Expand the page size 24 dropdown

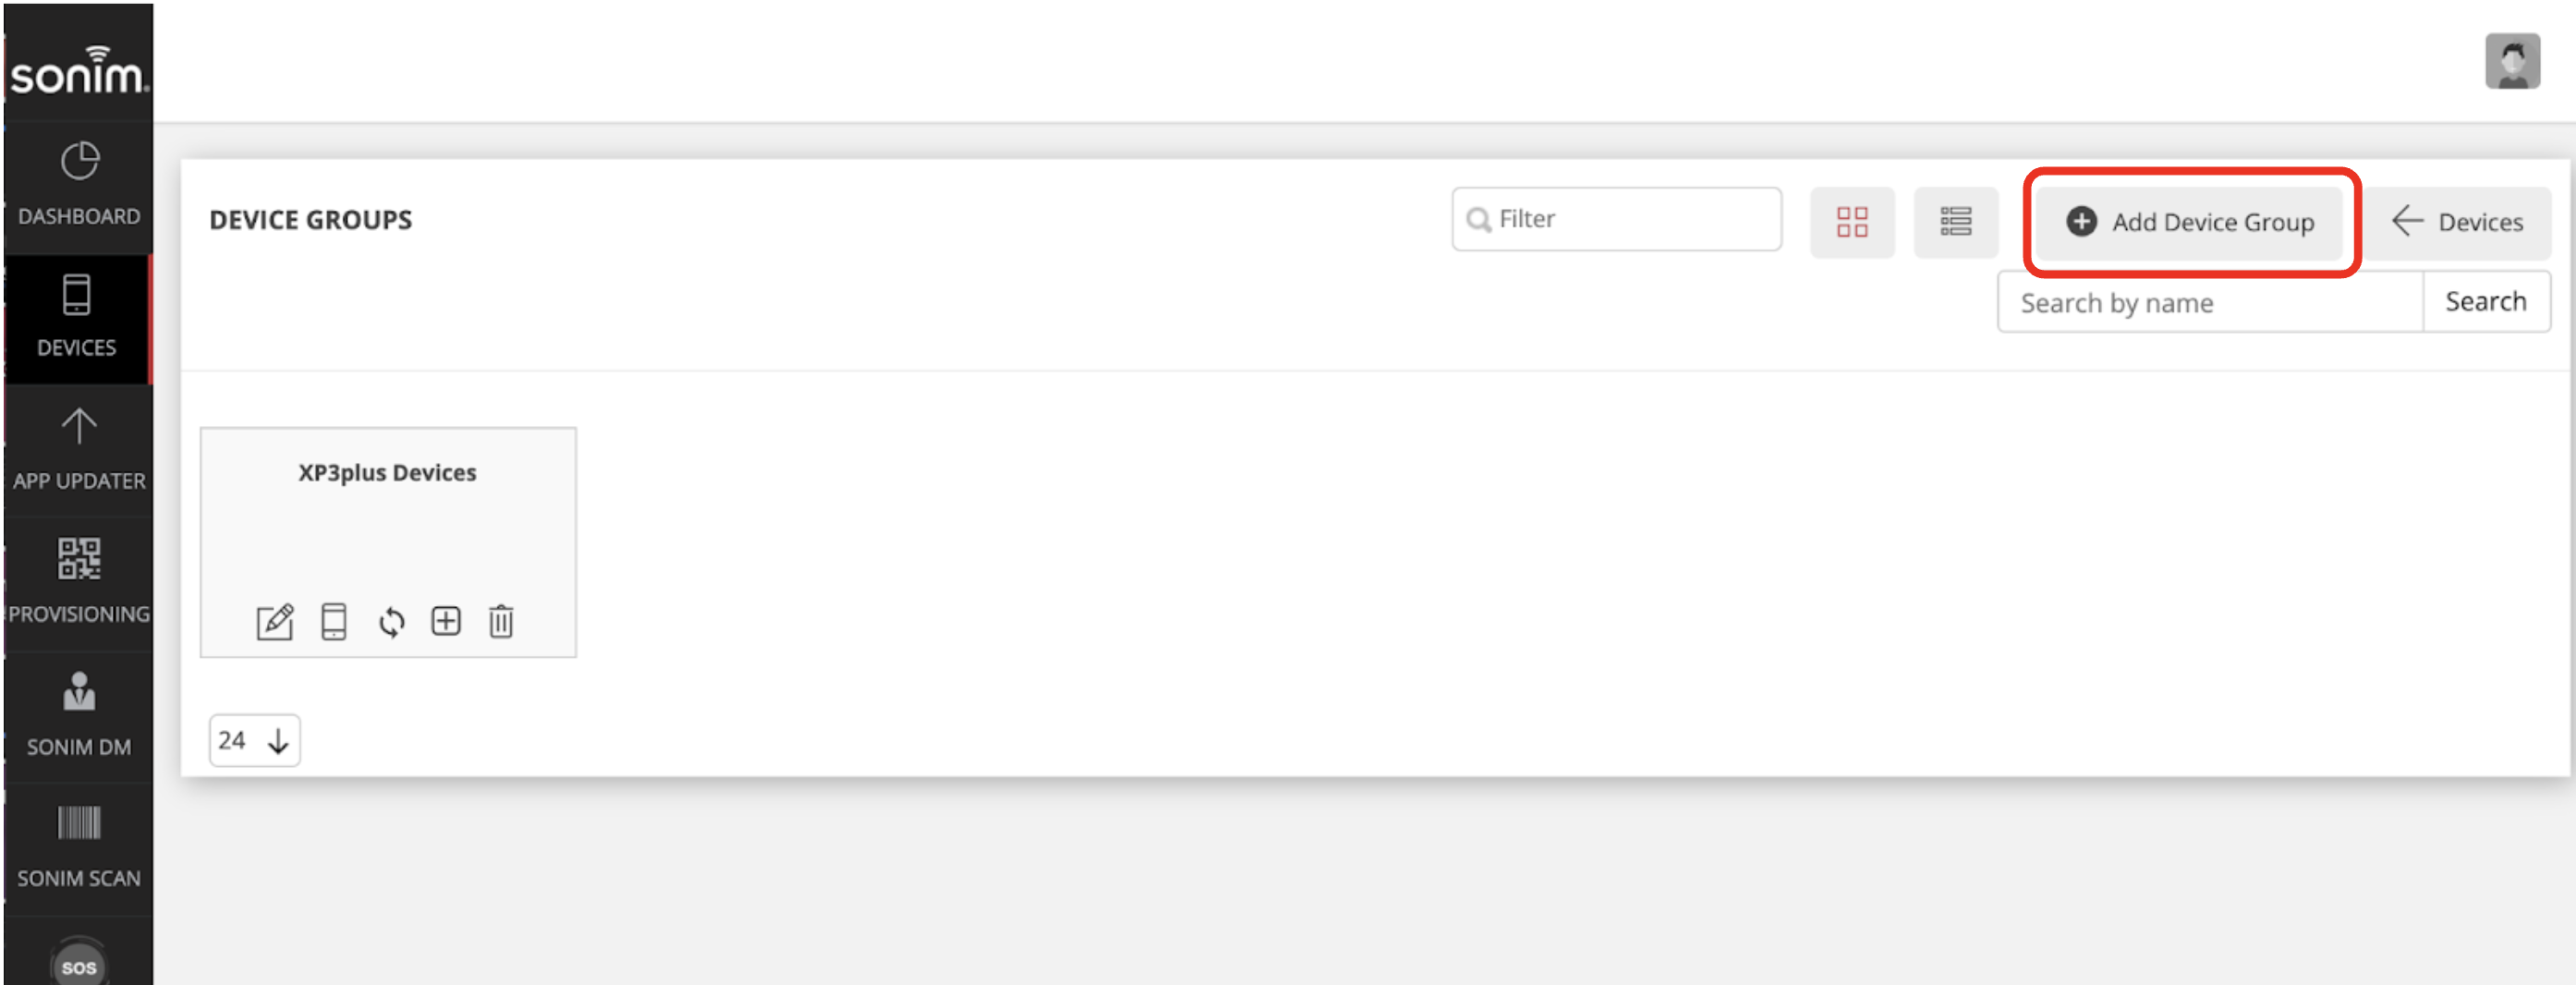pos(254,741)
